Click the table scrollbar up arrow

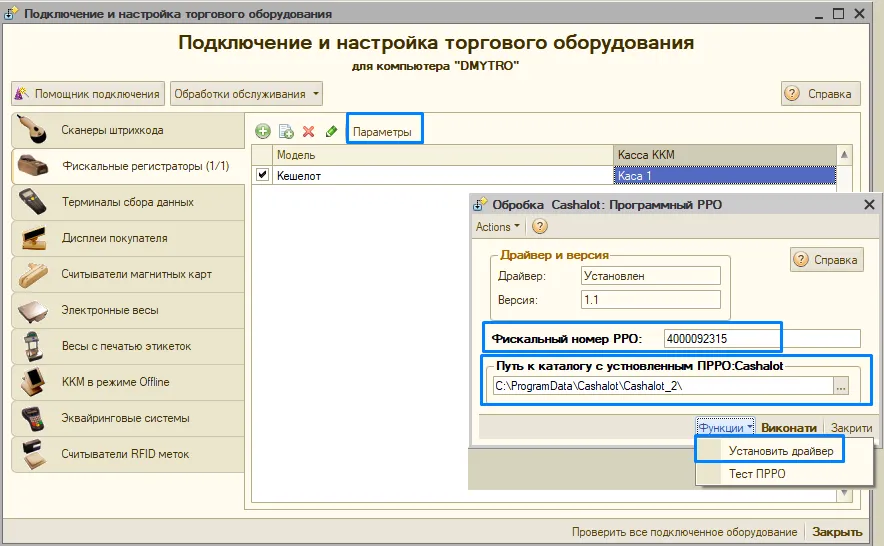(844, 155)
